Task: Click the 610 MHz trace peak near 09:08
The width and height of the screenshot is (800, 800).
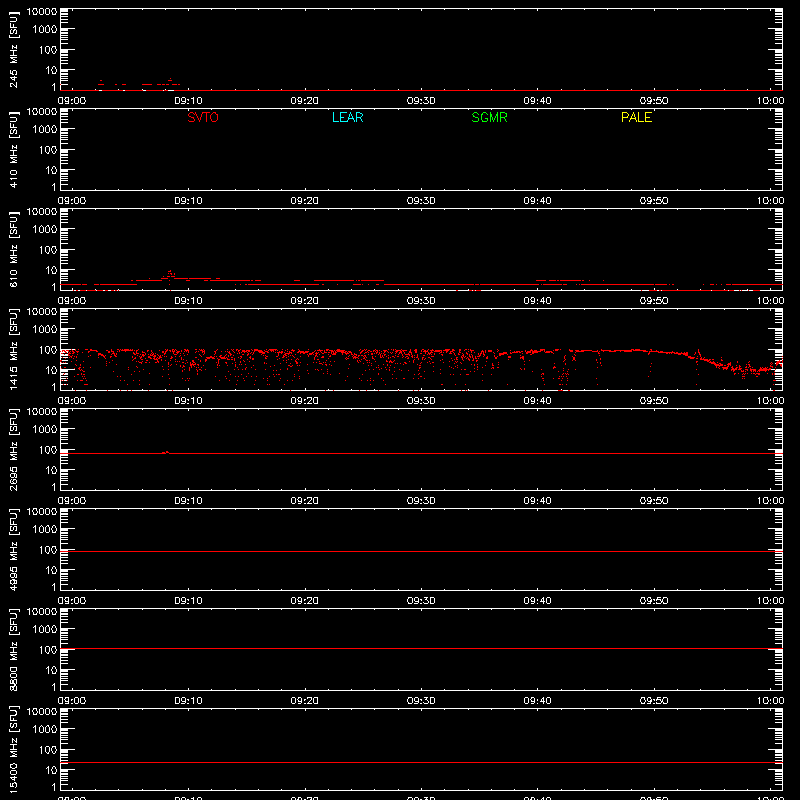Action: [x=170, y=272]
